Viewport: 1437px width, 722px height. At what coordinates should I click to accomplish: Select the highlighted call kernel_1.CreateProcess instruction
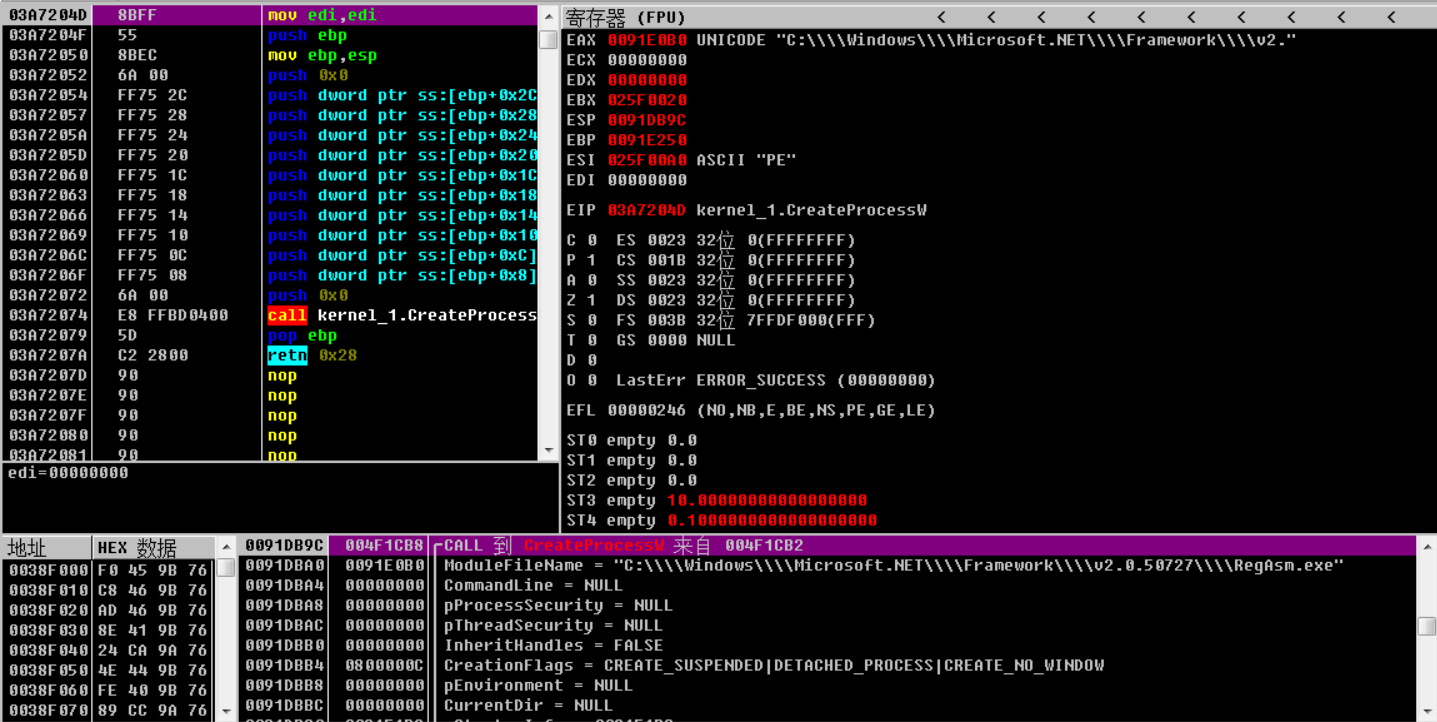point(402,315)
